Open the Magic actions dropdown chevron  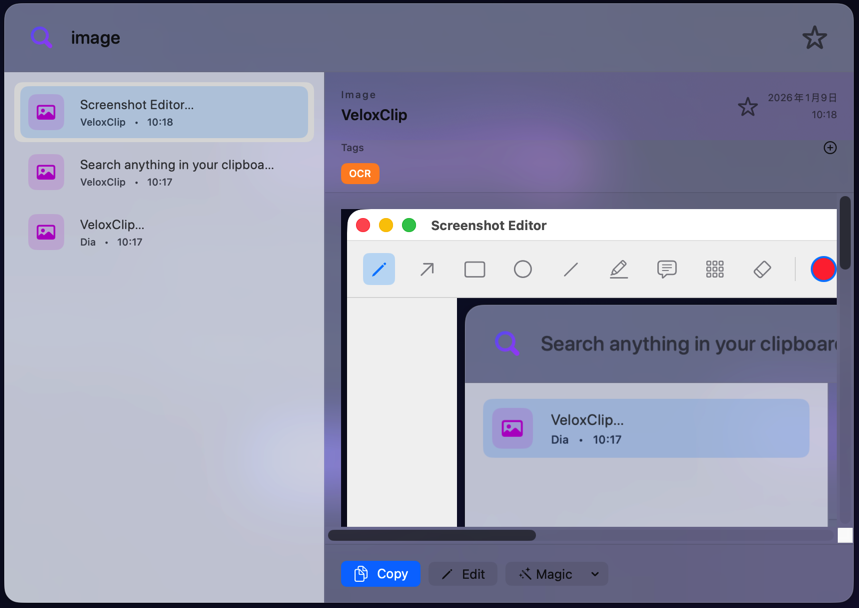coord(595,574)
